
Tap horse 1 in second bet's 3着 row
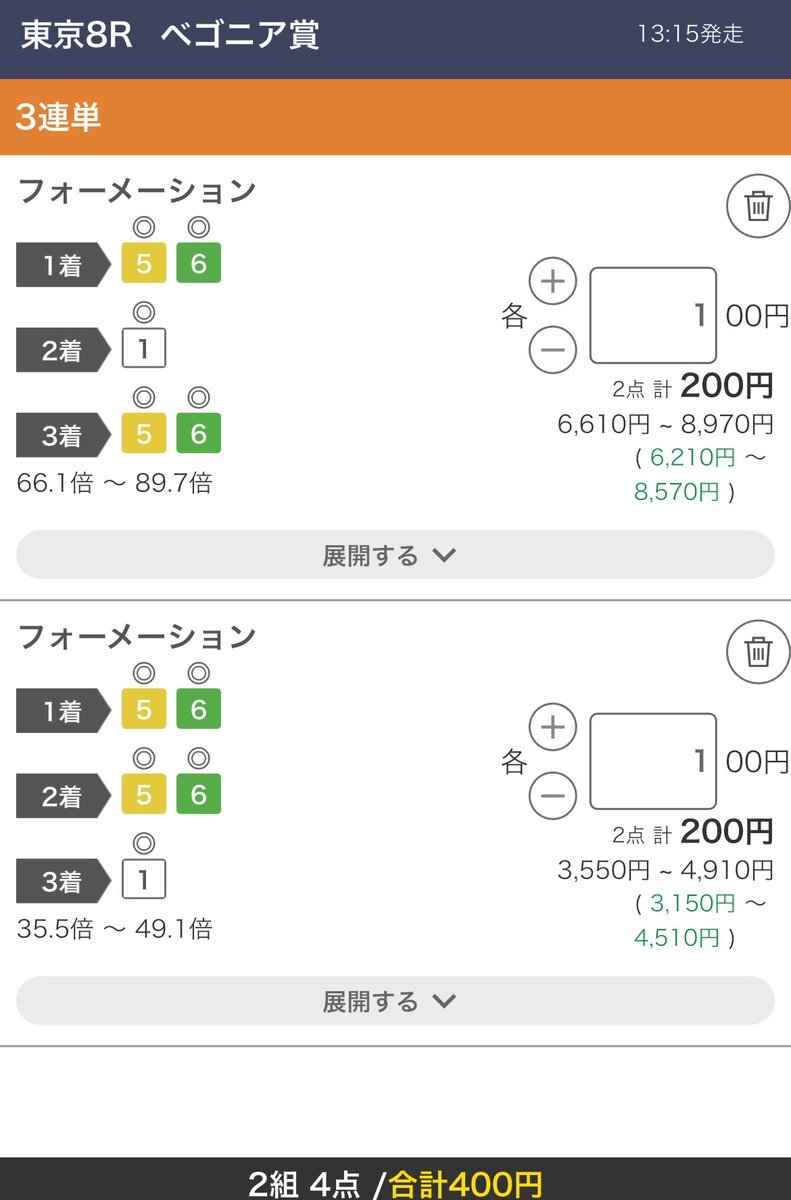pos(144,880)
